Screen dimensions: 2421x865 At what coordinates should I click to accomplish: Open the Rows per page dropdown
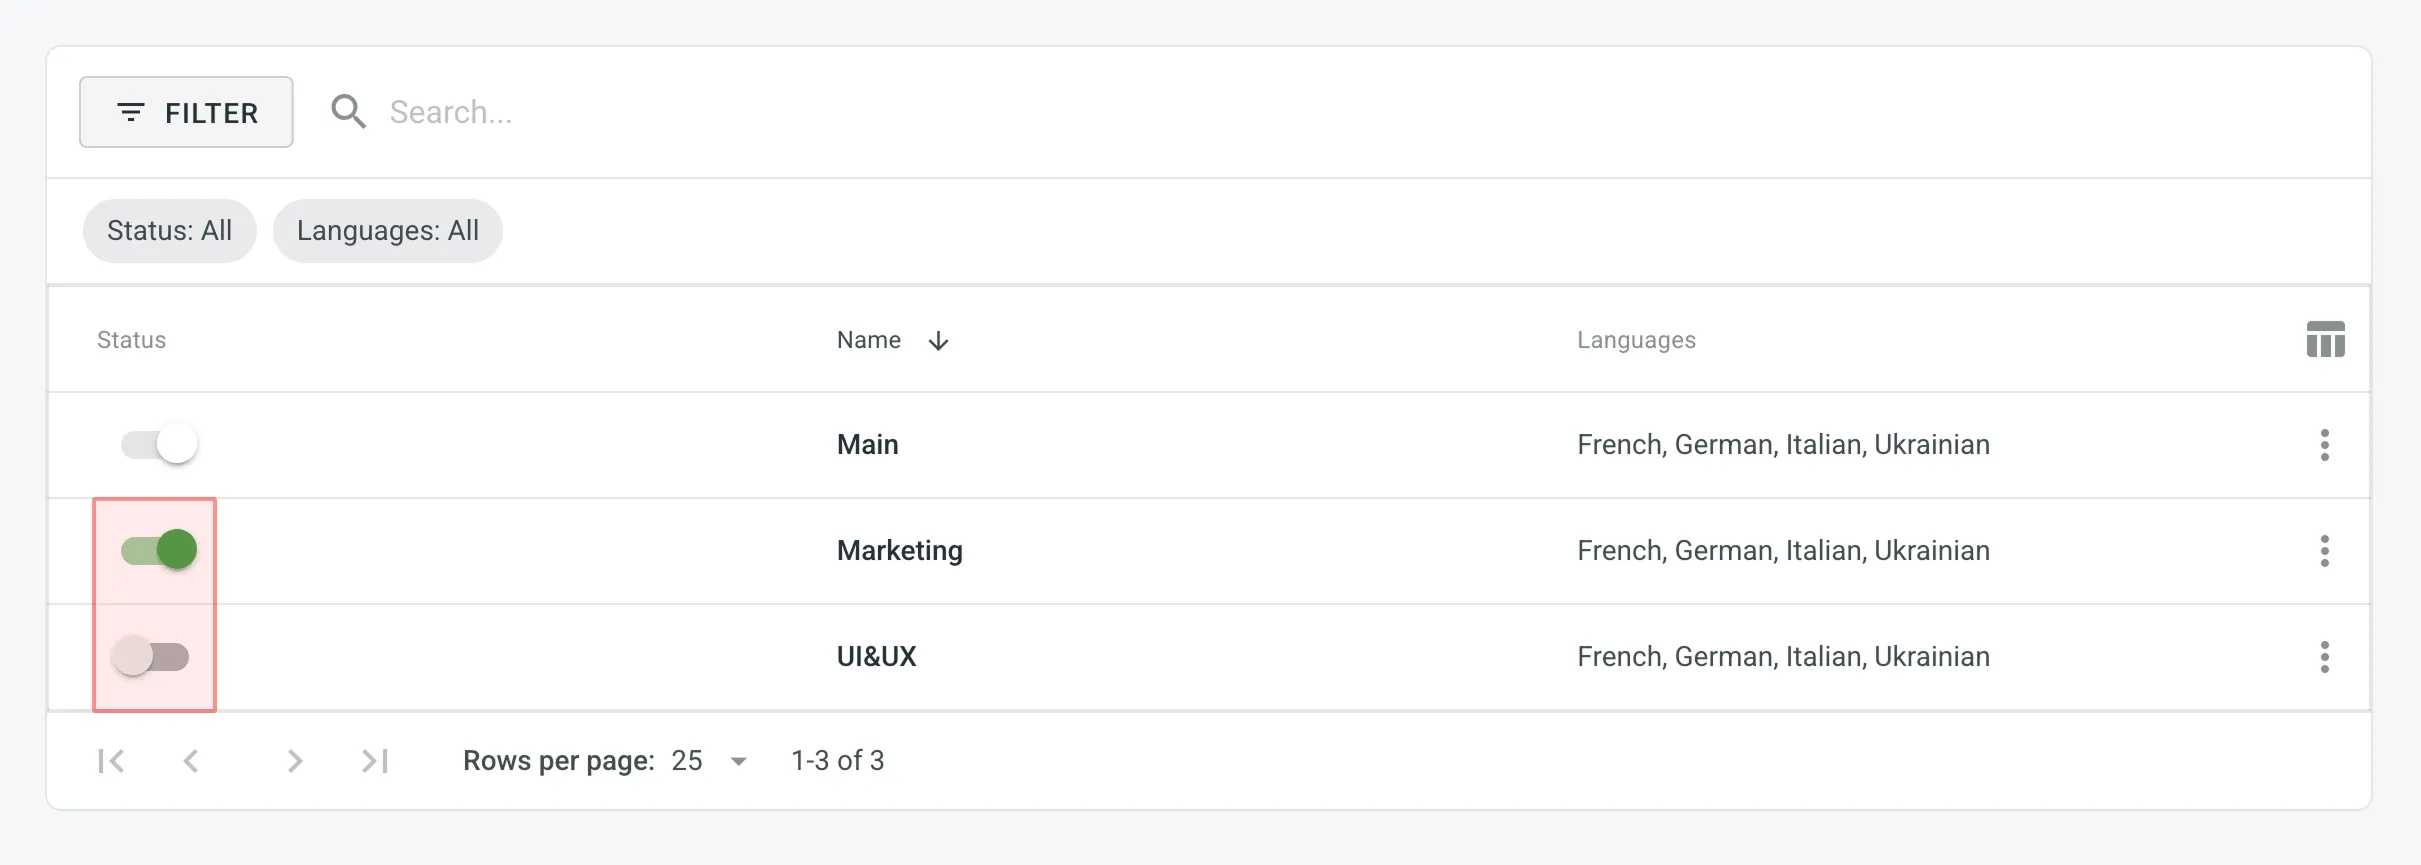click(x=711, y=761)
